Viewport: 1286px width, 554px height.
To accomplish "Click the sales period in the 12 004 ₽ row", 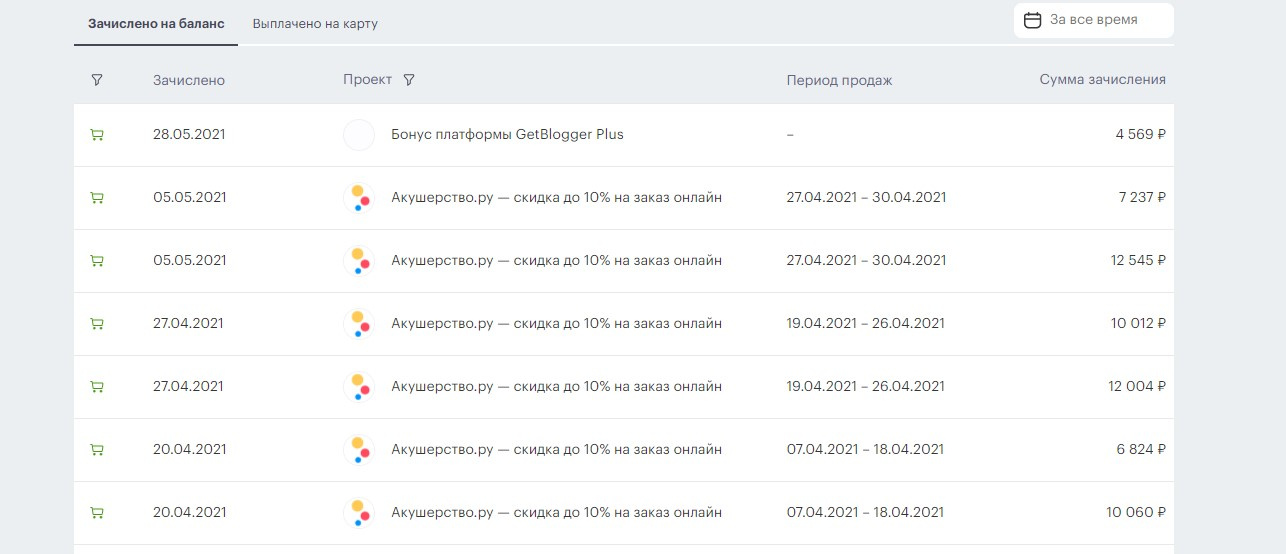I will point(866,386).
